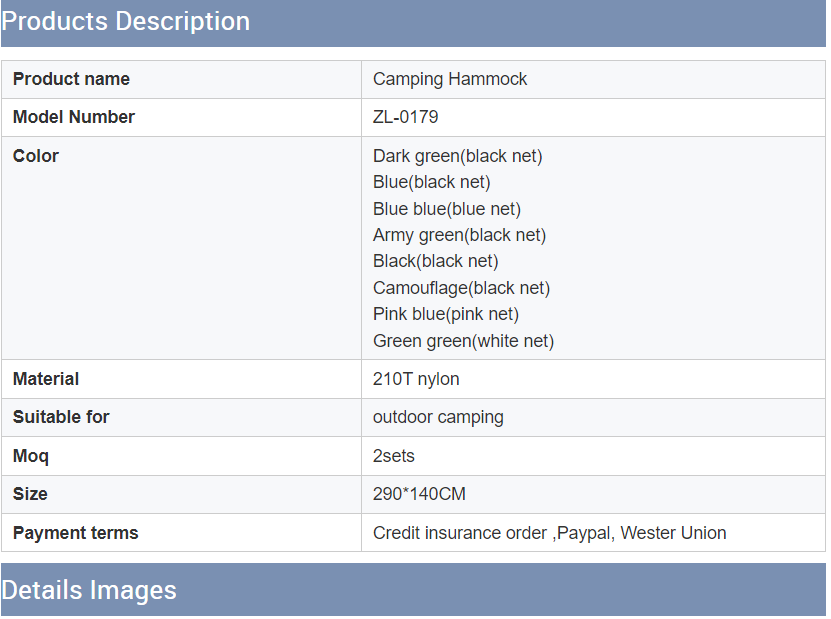
Task: Click the Color row label
Action: (x=36, y=156)
